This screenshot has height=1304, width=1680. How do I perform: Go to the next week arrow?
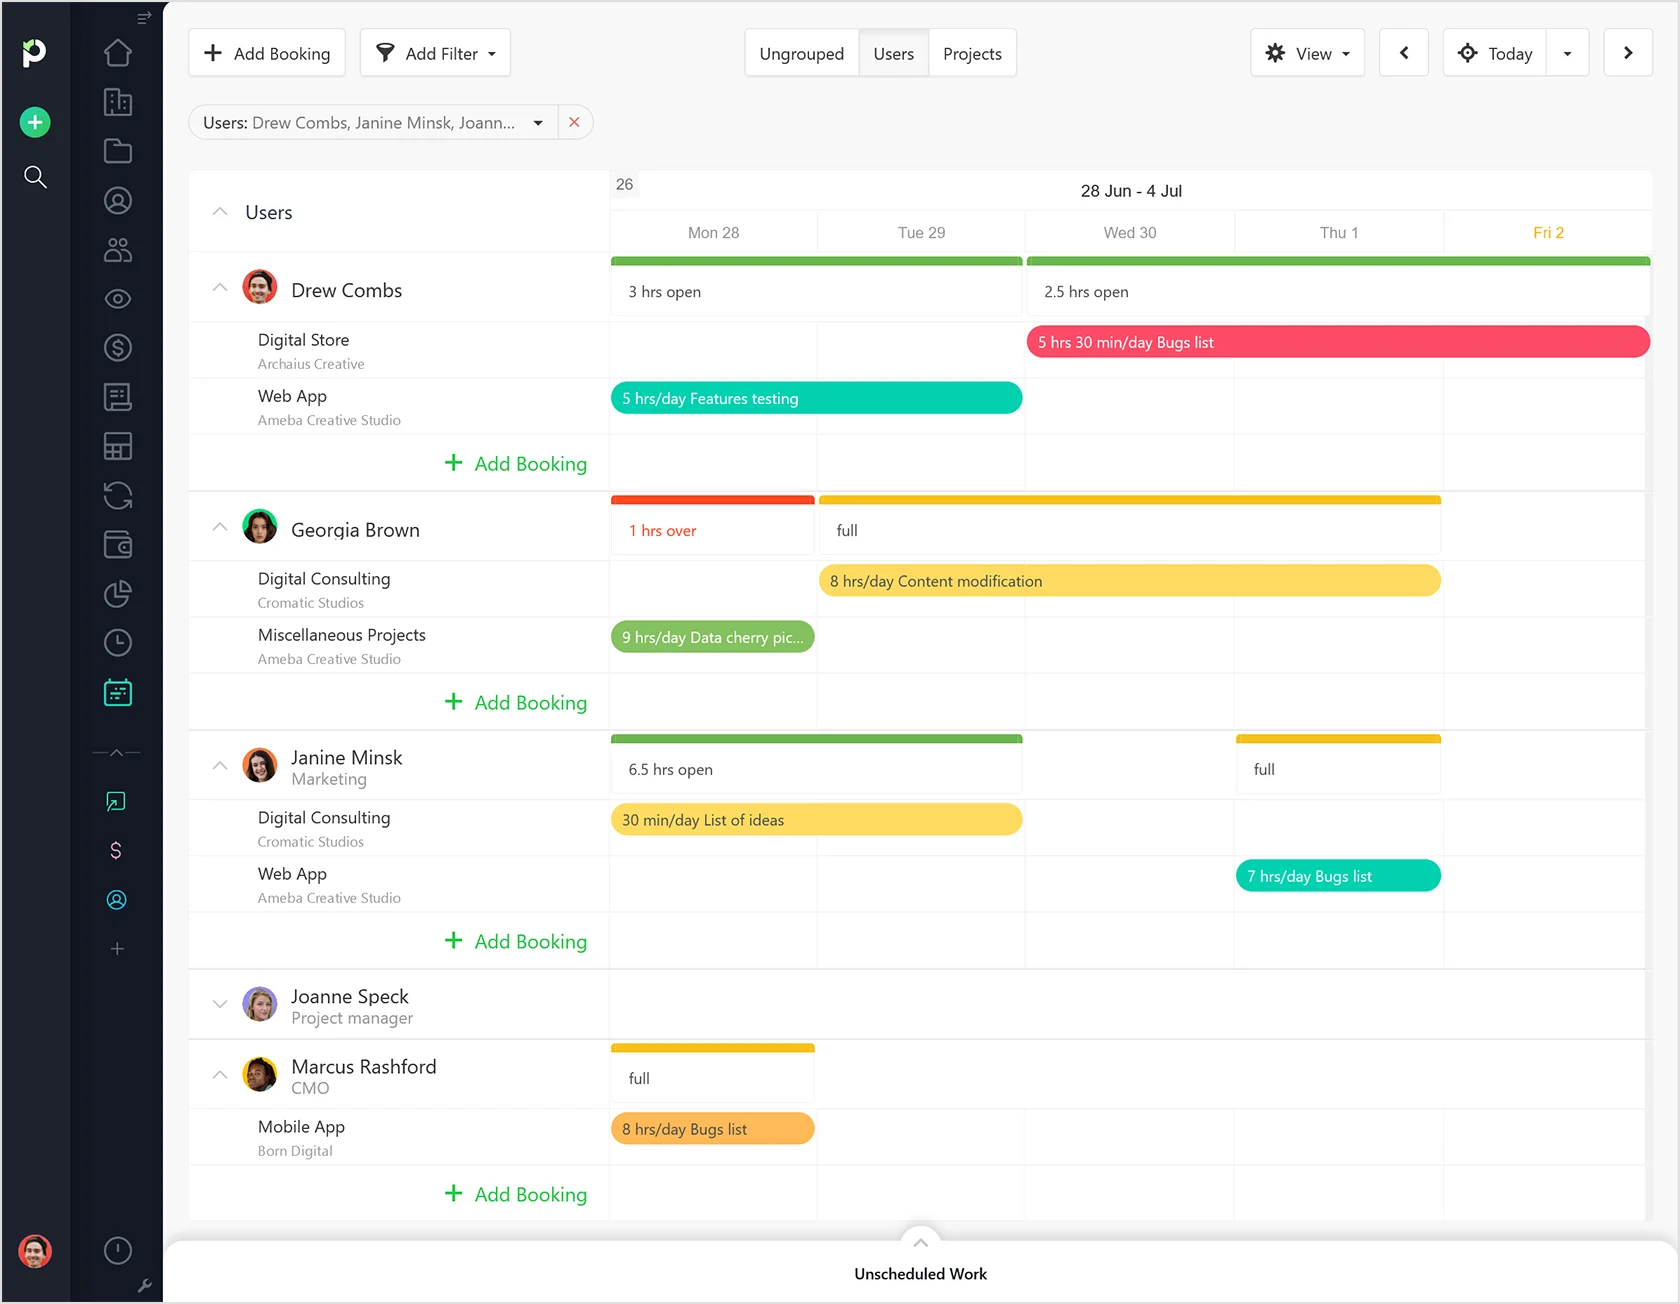1627,54
